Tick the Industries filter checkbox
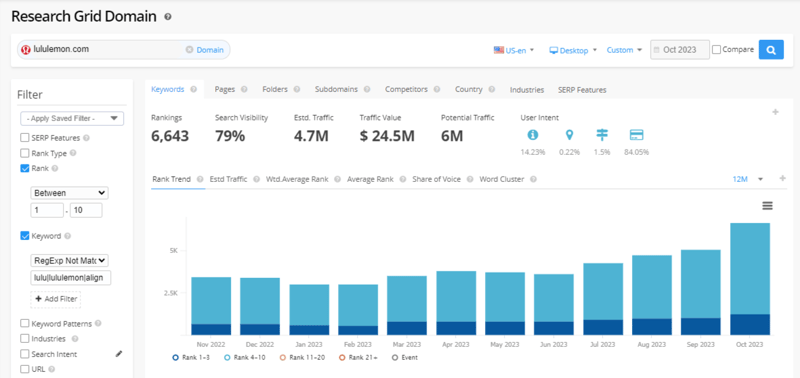The height and width of the screenshot is (378, 800). pyautogui.click(x=24, y=339)
